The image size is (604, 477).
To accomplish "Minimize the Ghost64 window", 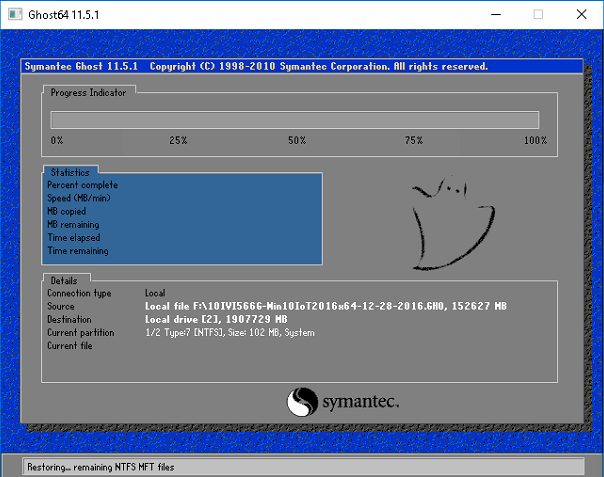I will (496, 15).
